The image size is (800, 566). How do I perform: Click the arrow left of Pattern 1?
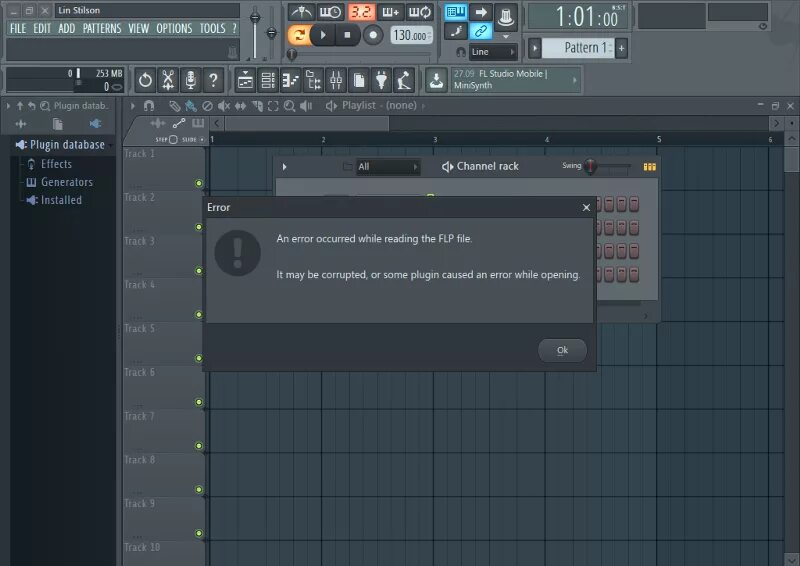(535, 48)
